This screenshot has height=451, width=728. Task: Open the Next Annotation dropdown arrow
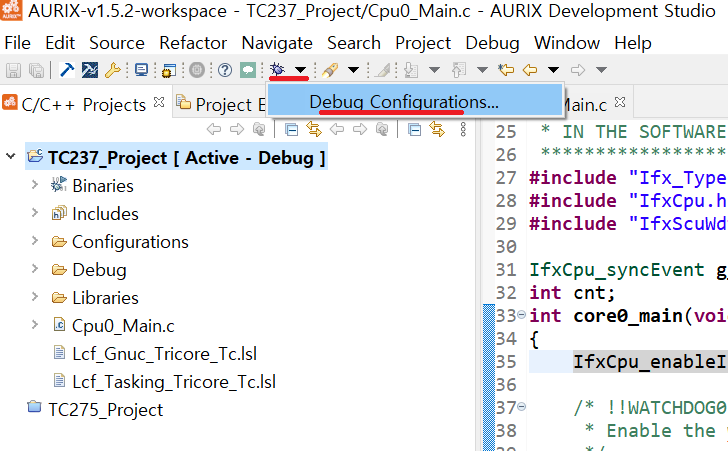[434, 70]
